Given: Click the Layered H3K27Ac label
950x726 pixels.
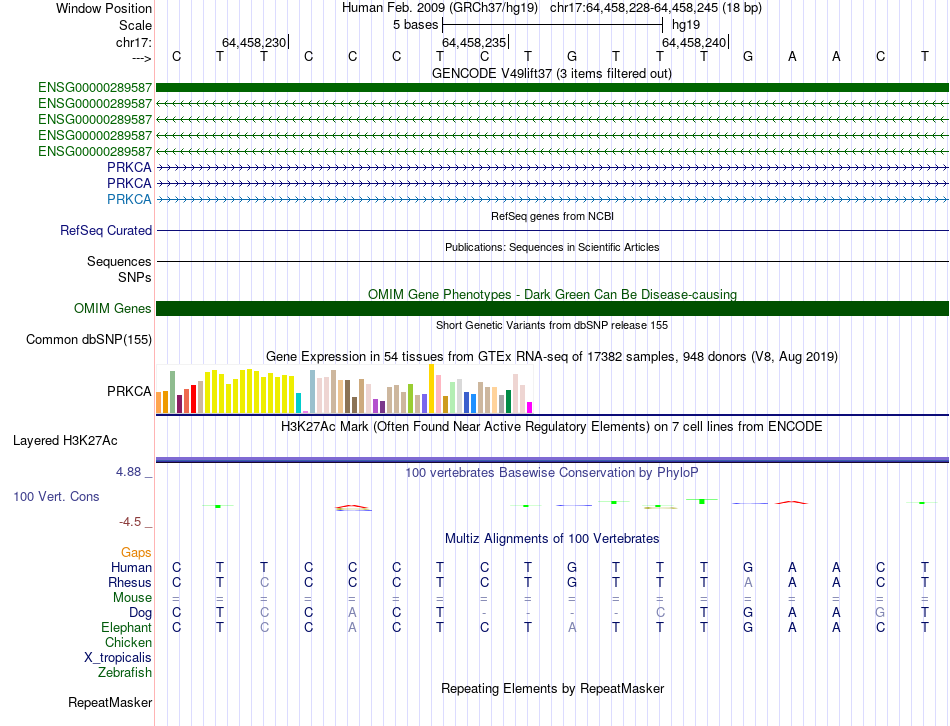Looking at the screenshot, I should (x=65, y=441).
